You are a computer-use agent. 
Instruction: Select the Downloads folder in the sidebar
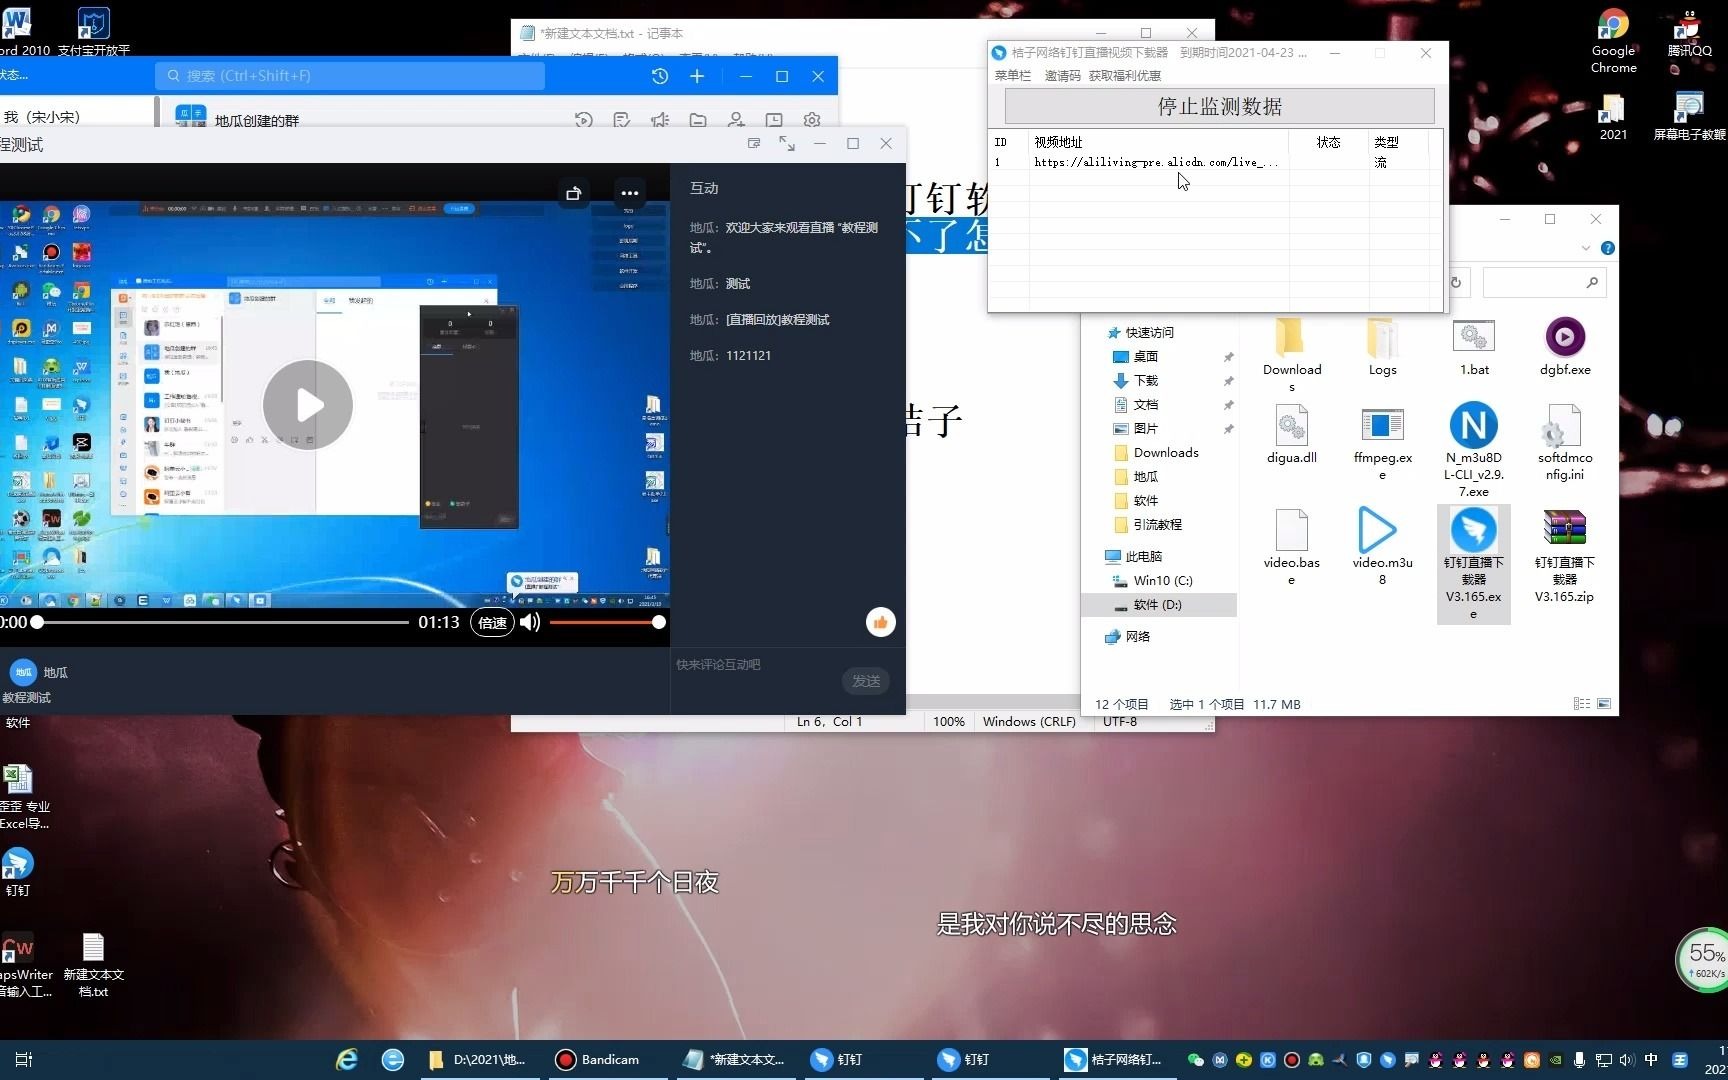(1166, 452)
